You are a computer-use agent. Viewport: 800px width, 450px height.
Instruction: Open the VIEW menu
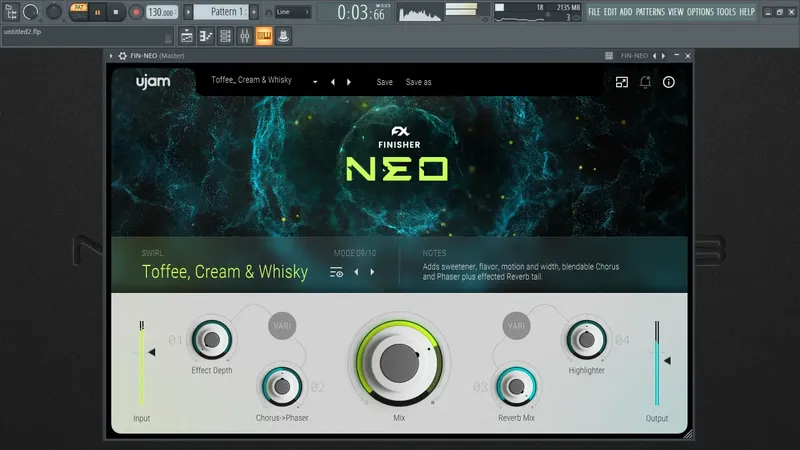(x=676, y=12)
